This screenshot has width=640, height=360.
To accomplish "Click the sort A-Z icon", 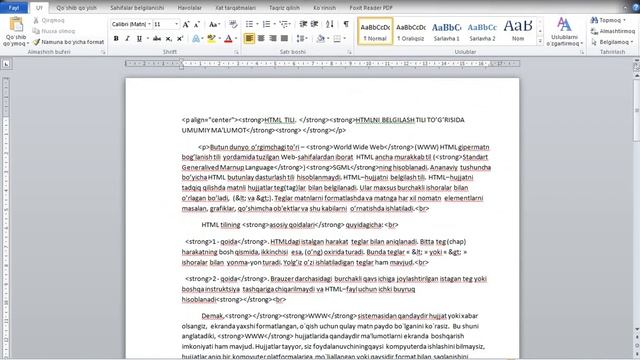I will 330,24.
